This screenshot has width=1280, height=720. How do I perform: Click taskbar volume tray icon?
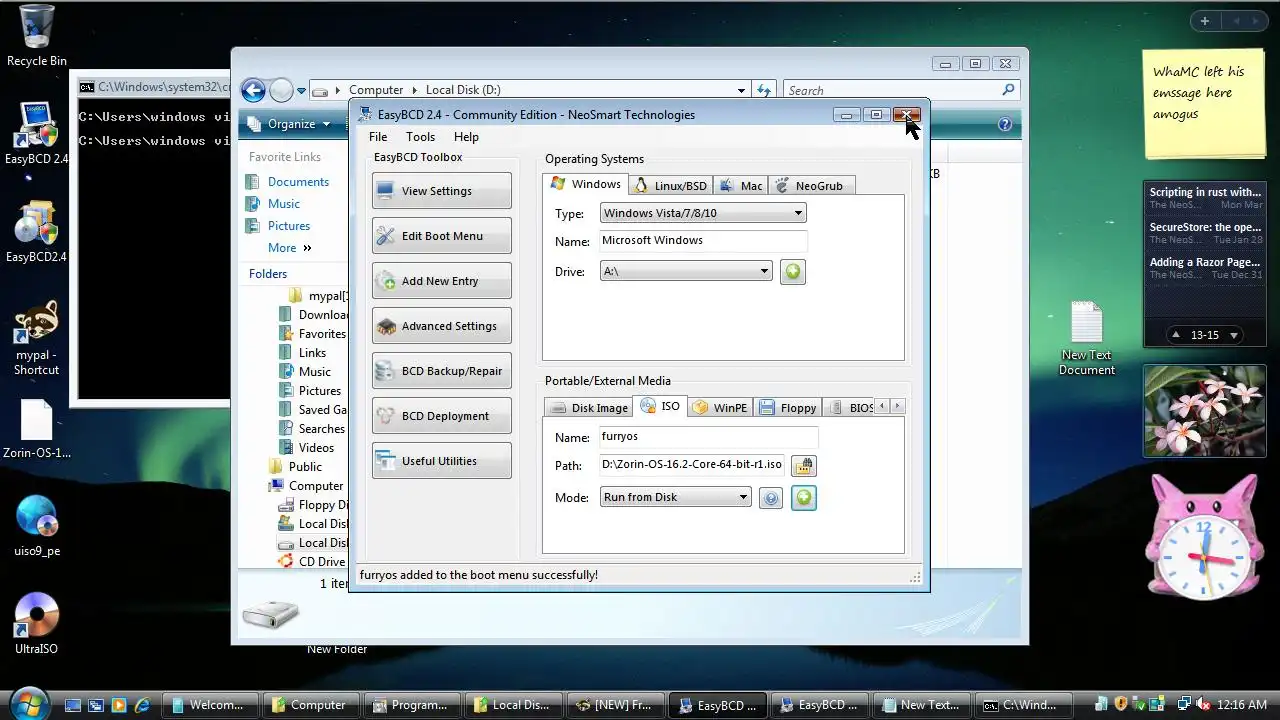(1201, 705)
